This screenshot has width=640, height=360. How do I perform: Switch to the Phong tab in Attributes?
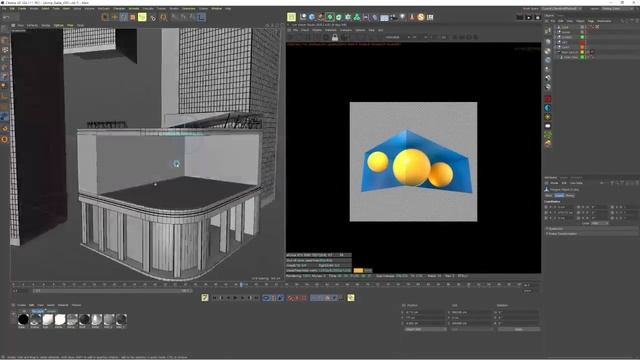tap(570, 196)
